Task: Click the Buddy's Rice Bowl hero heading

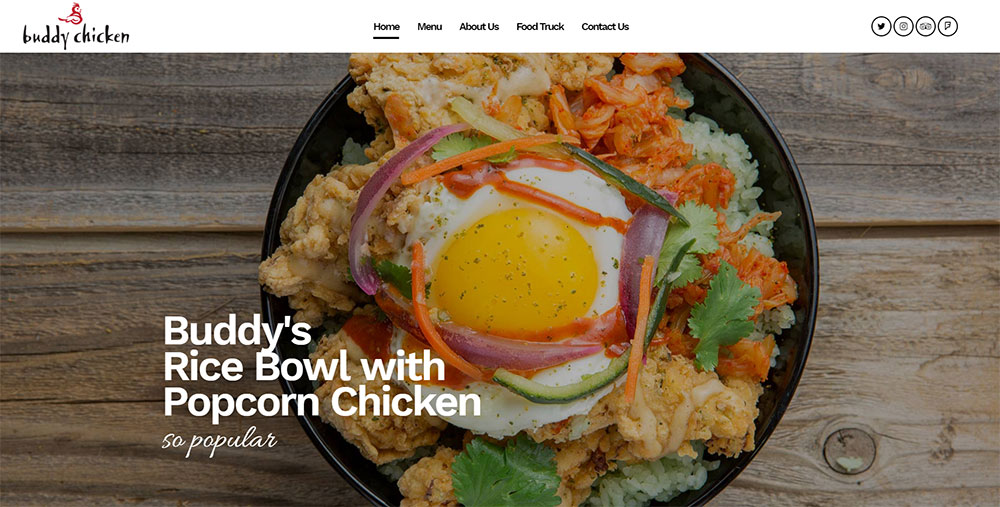Action: point(322,366)
